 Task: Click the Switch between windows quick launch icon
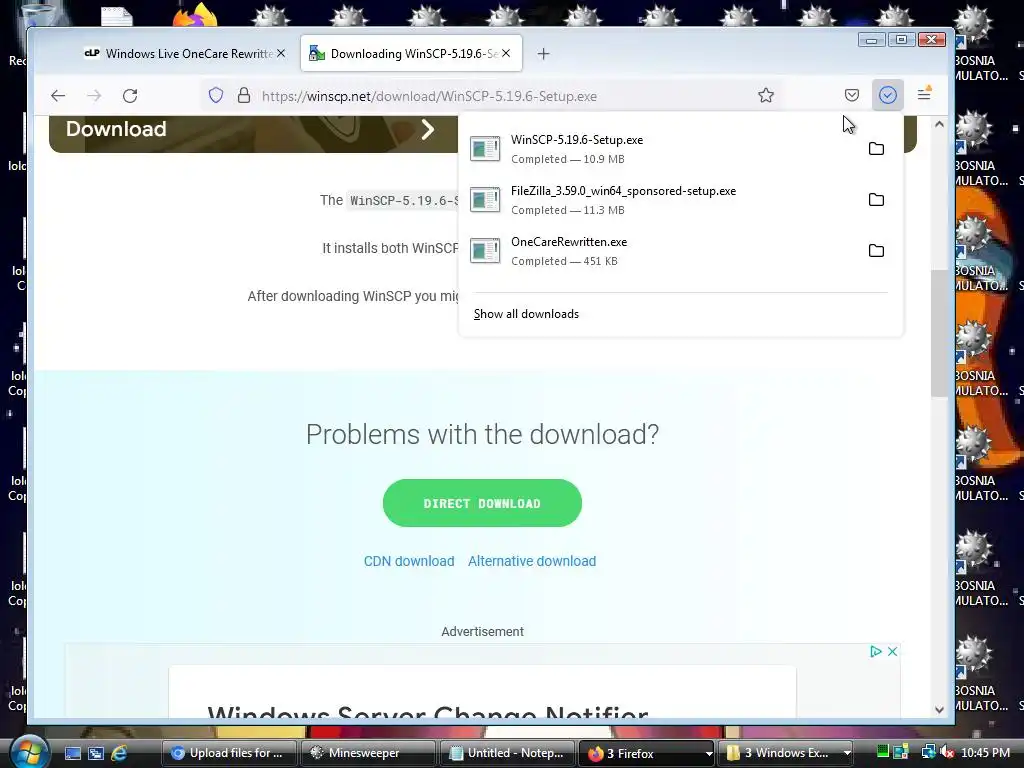pyautogui.click(x=95, y=753)
